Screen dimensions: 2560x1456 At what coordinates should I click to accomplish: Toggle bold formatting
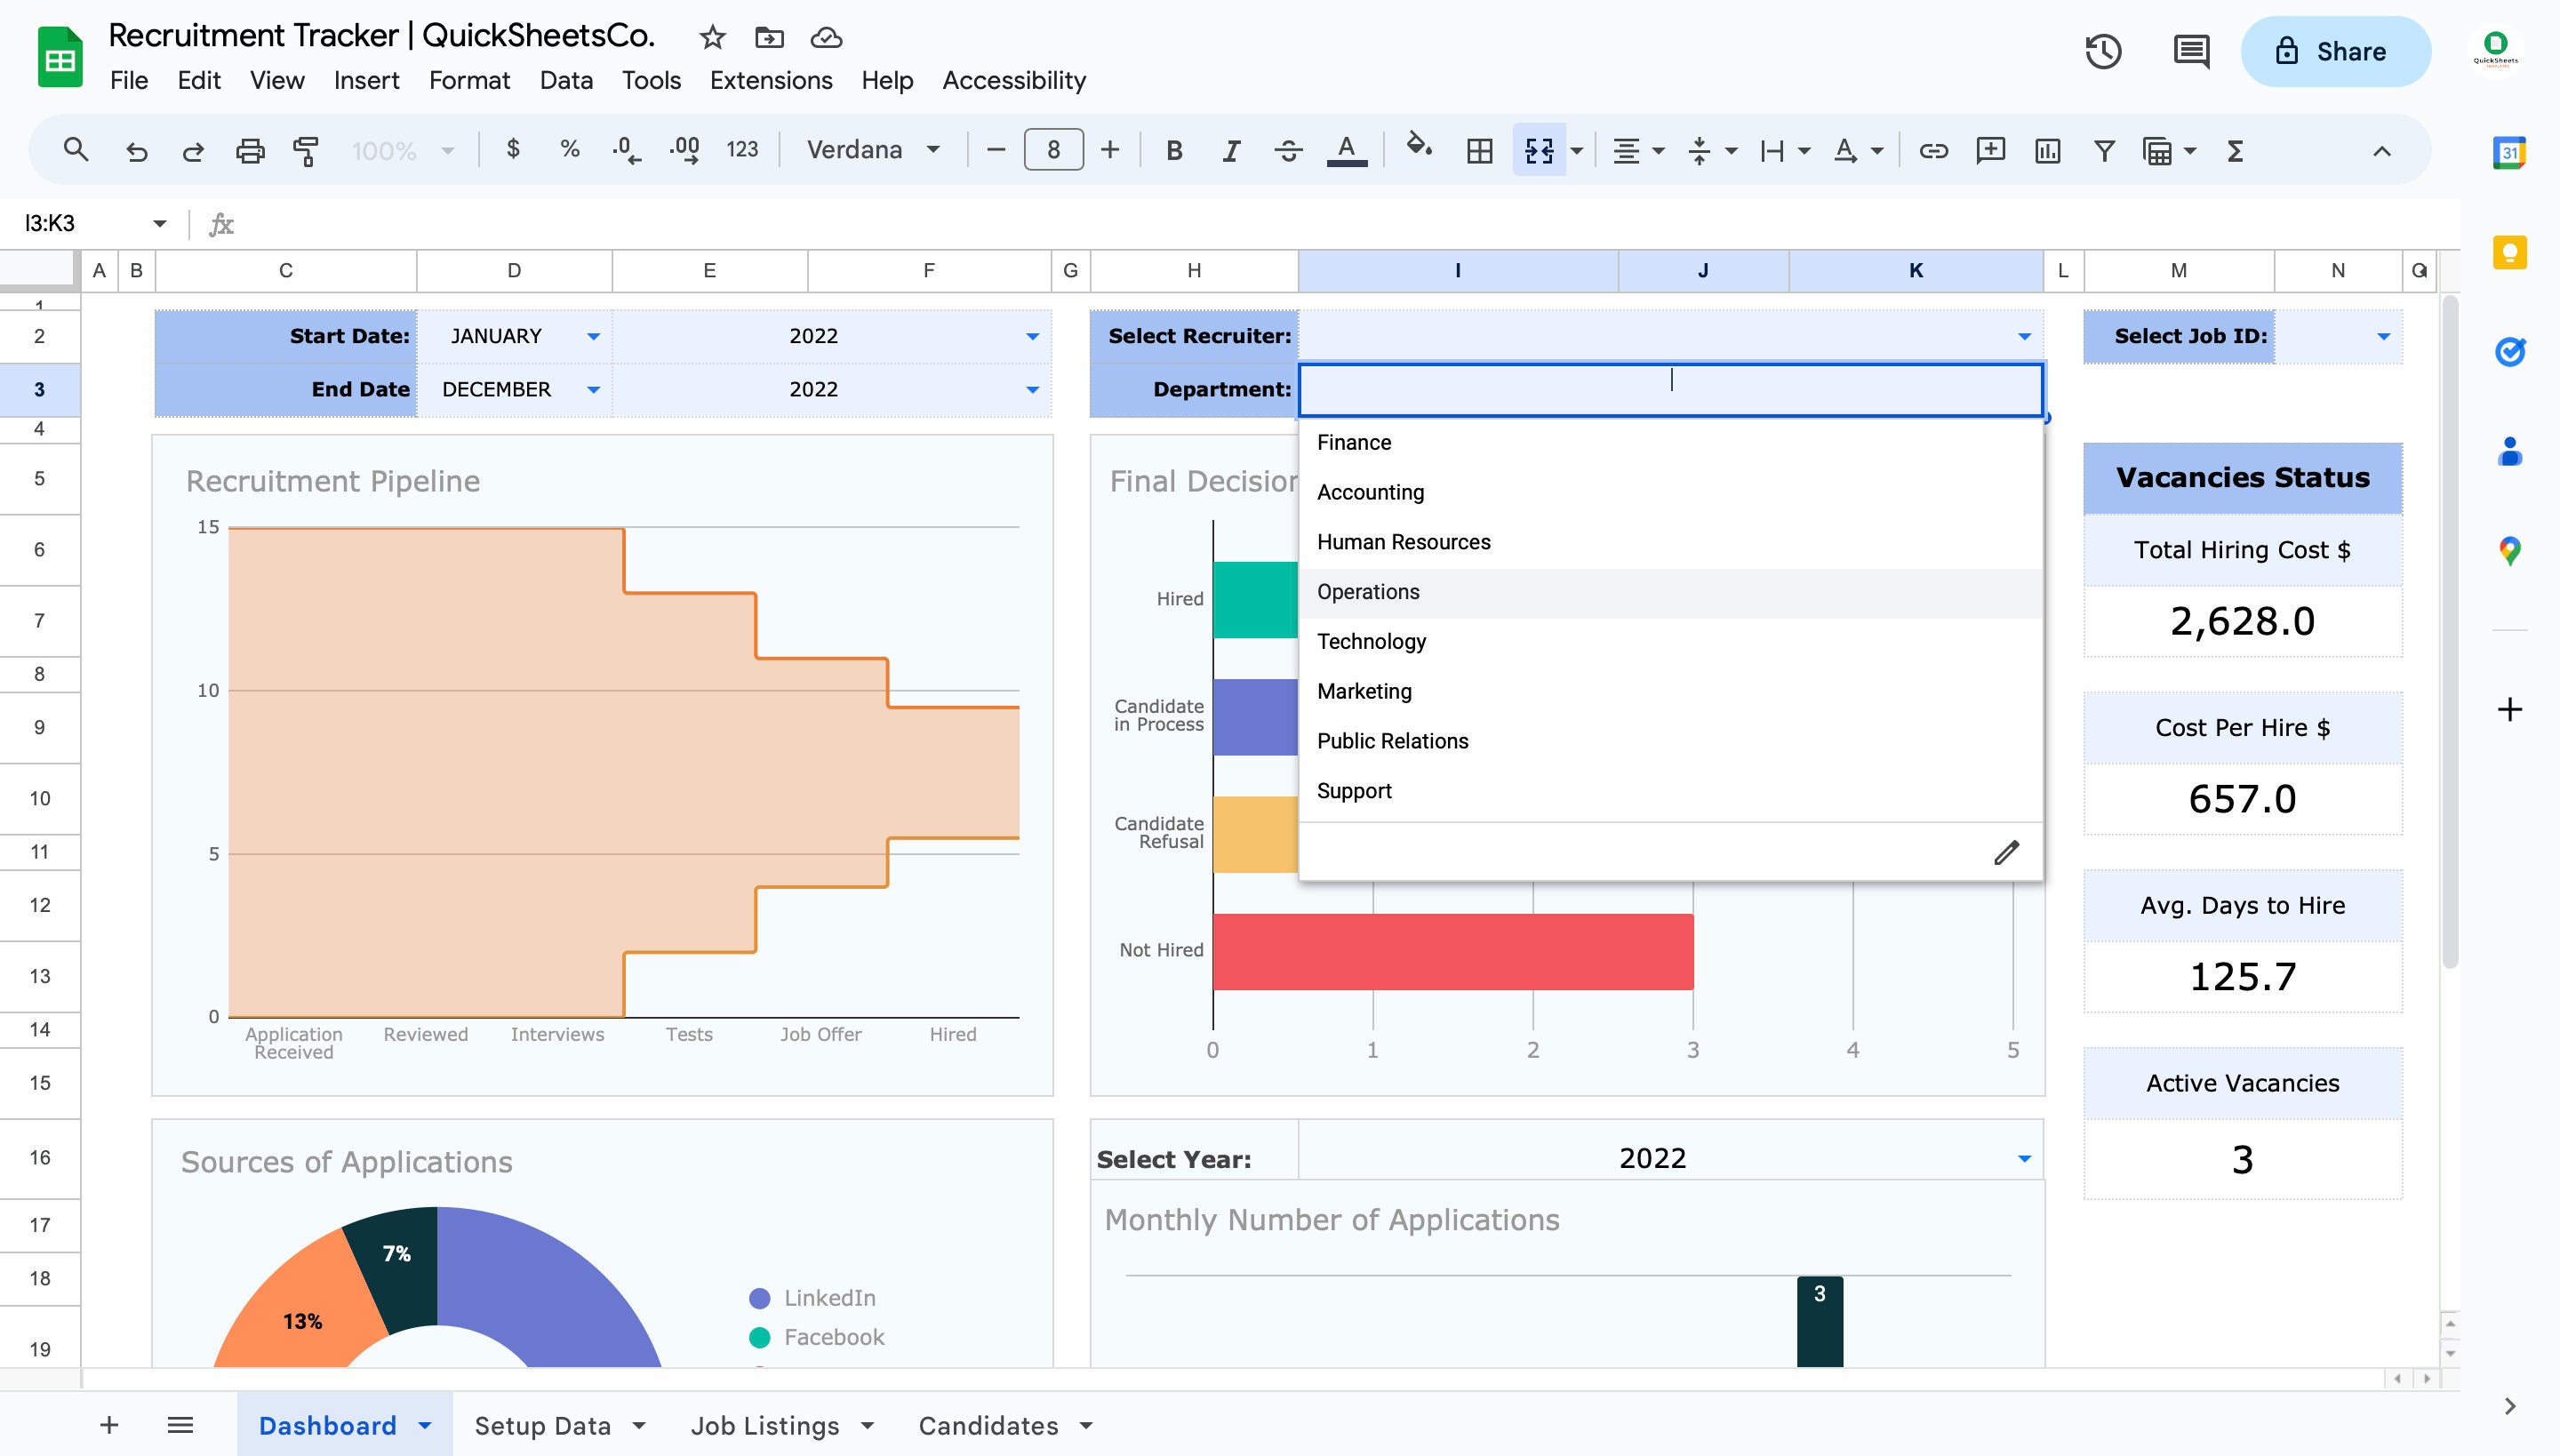1174,150
